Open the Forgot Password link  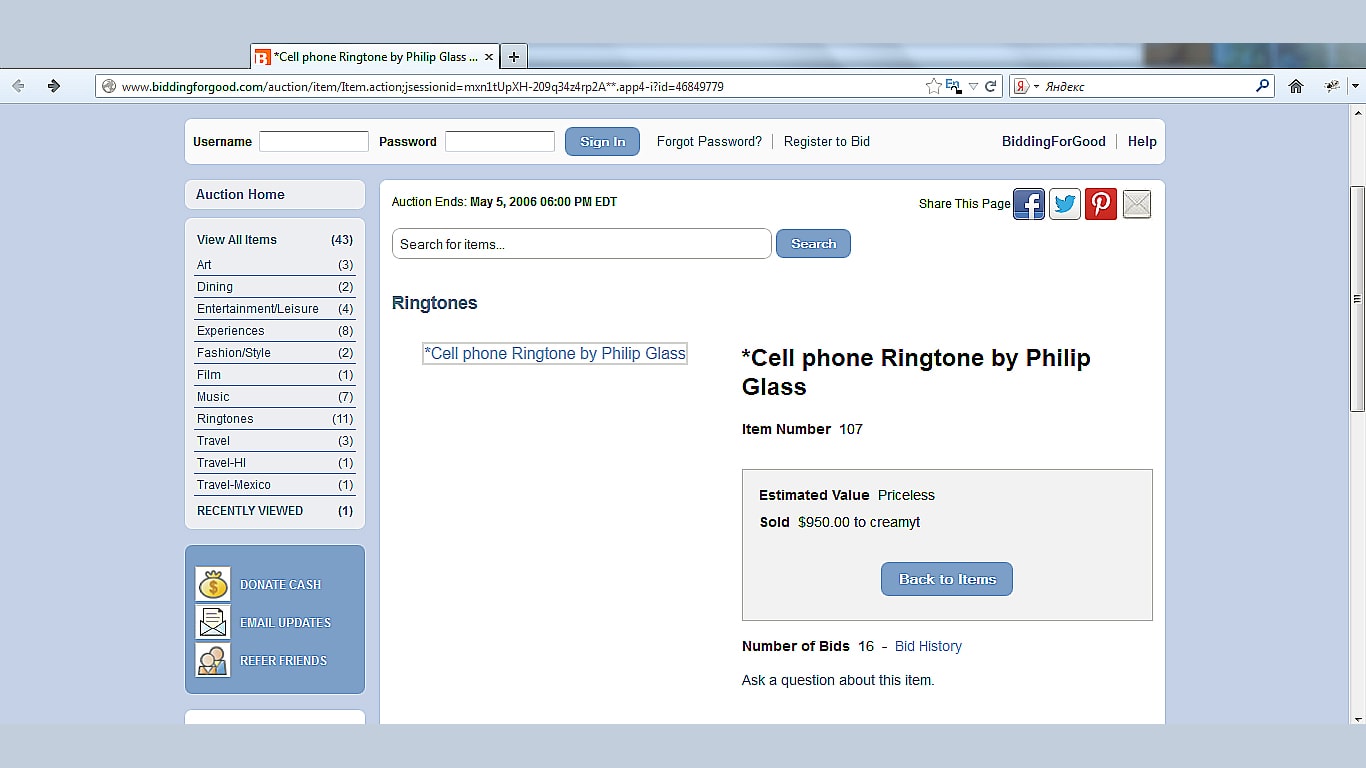coord(709,142)
